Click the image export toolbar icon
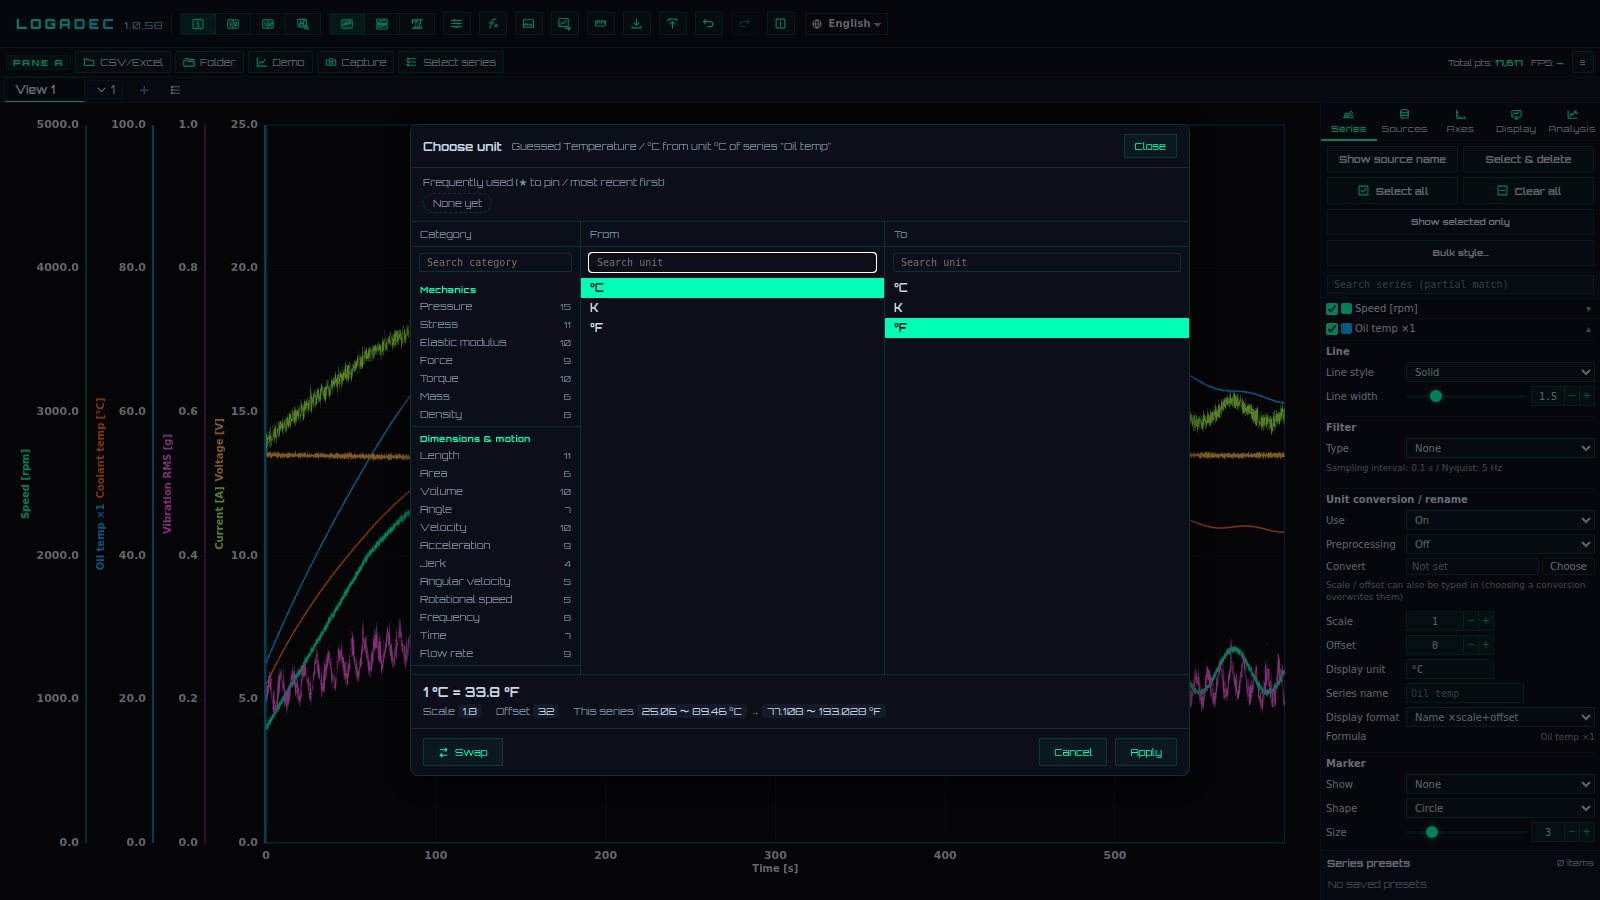Image resolution: width=1600 pixels, height=900 pixels. click(x=529, y=24)
